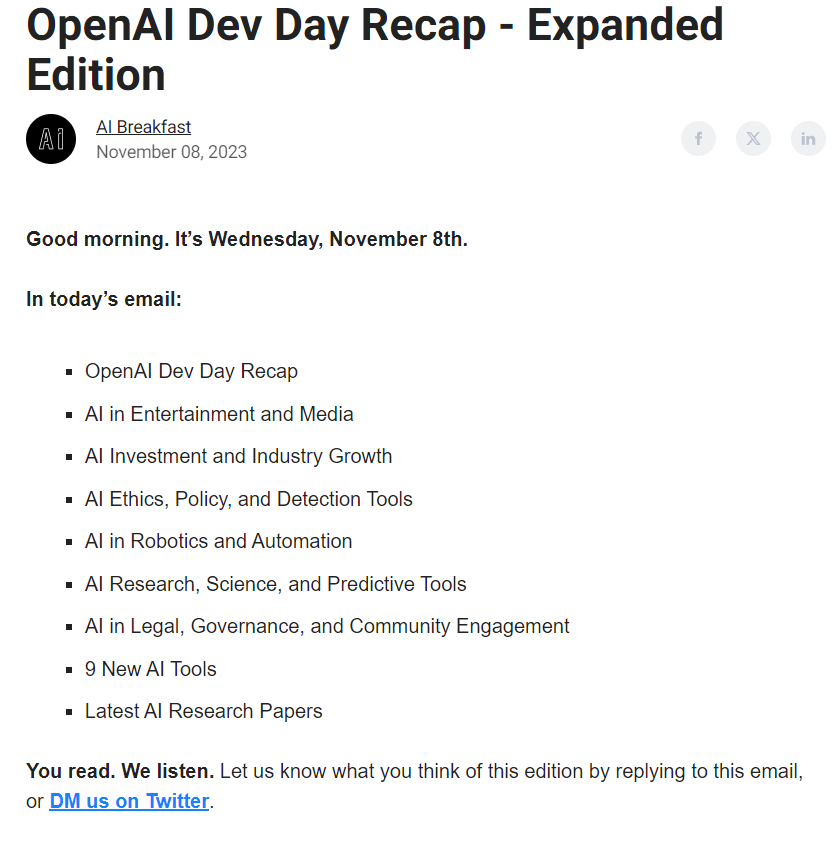Click the OpenAI Dev Day Recap headline
This screenshot has width=834, height=849.
(x=375, y=49)
